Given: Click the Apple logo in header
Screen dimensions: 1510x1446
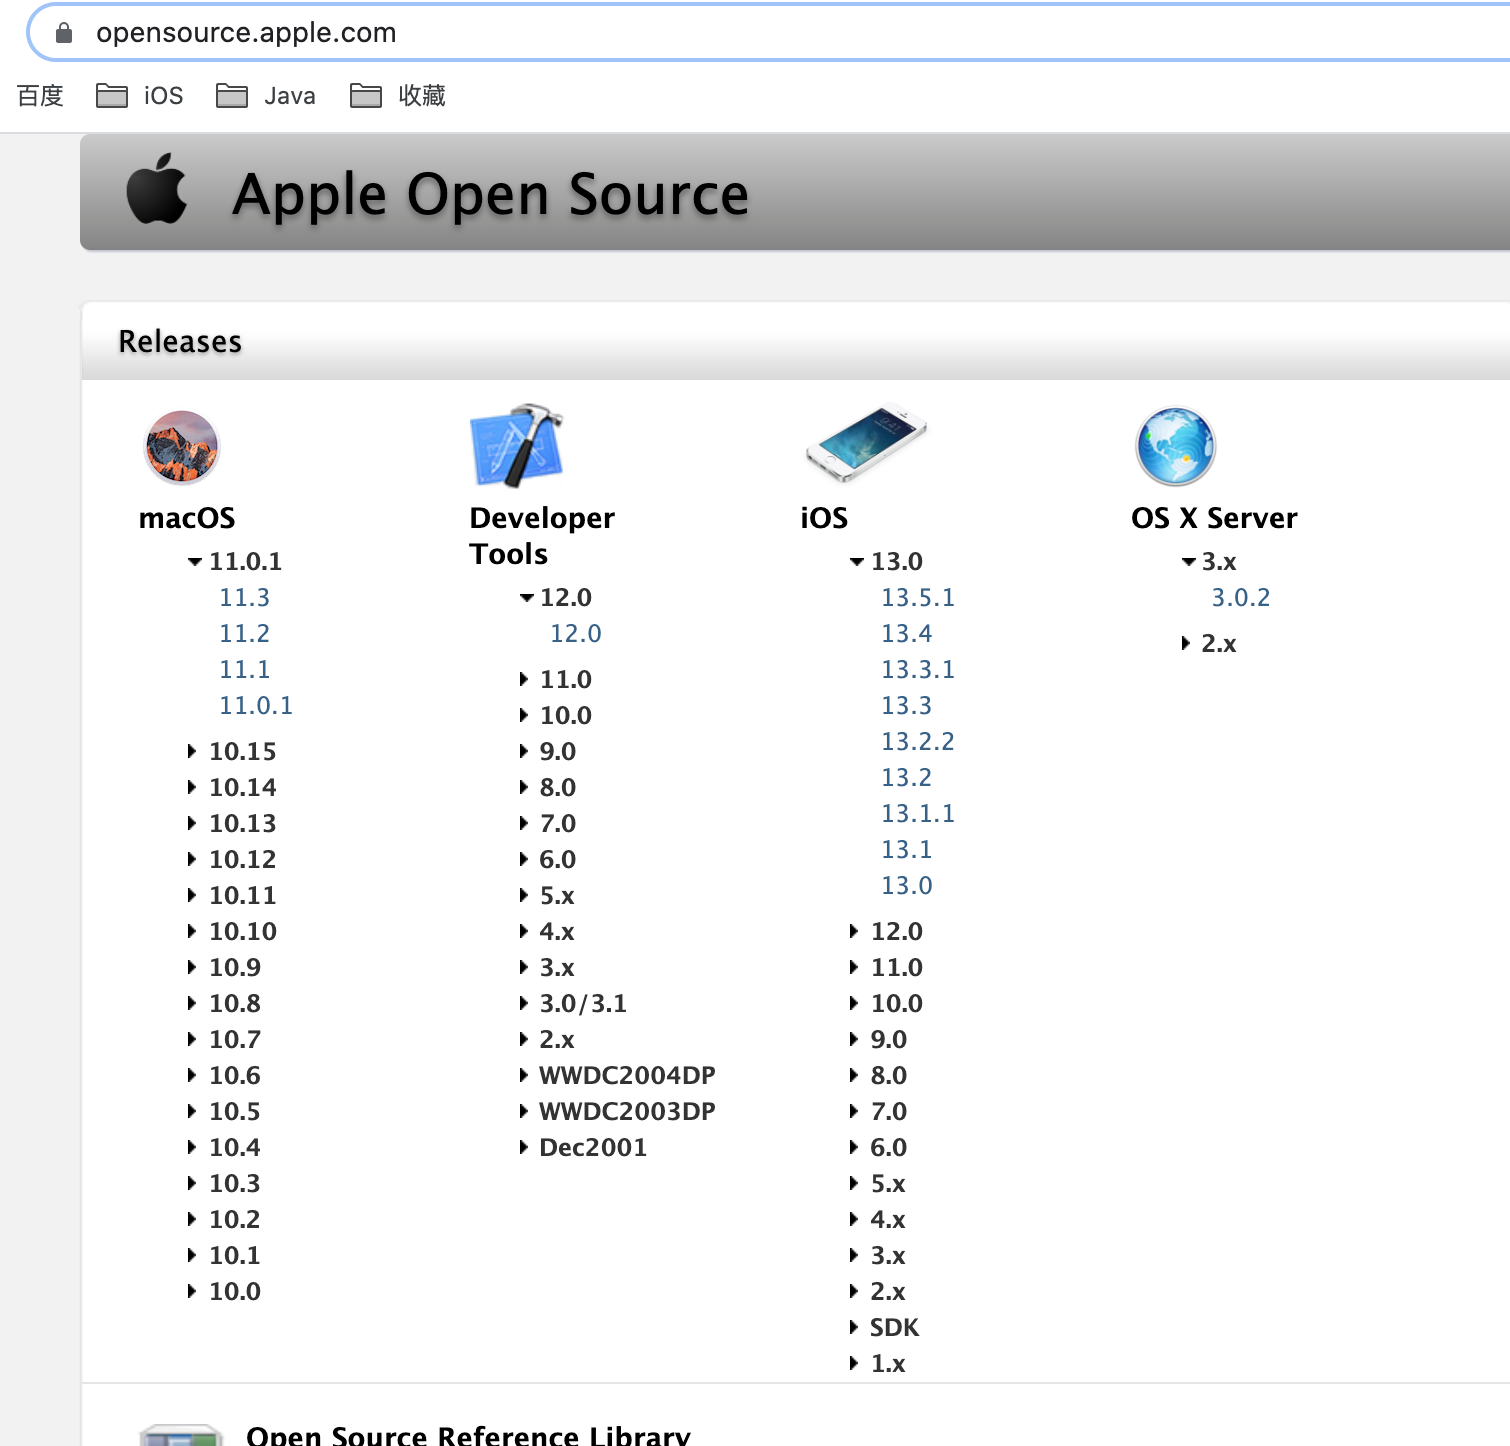Looking at the screenshot, I should click(x=157, y=189).
